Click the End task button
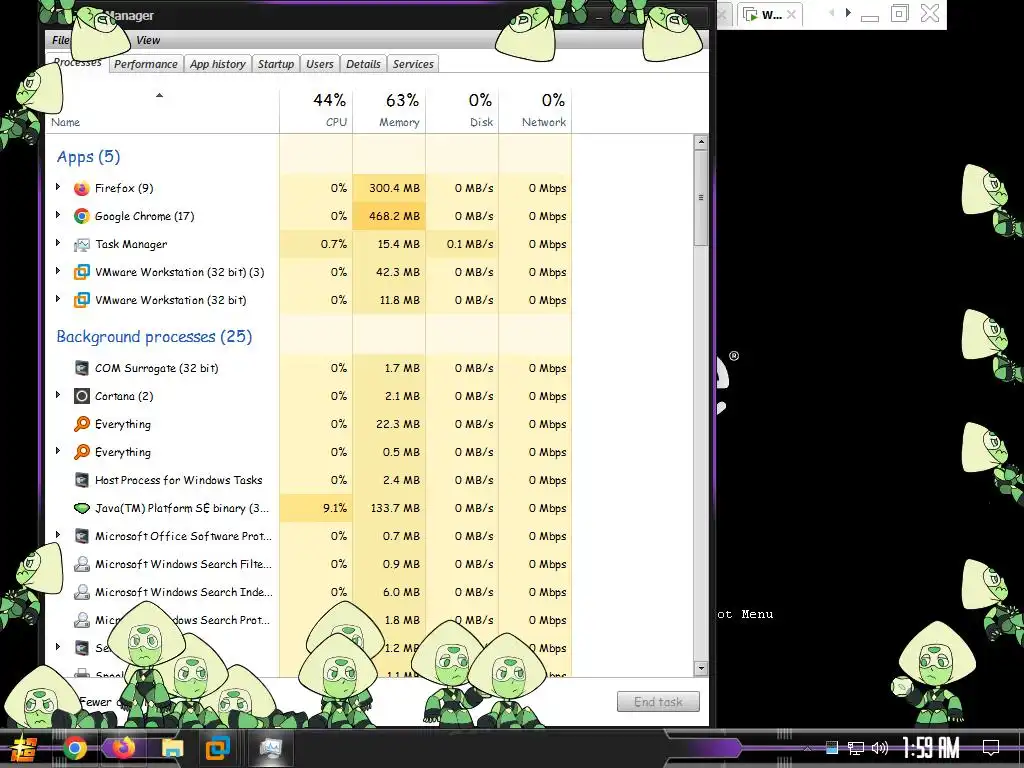The image size is (1024, 768). (x=658, y=702)
